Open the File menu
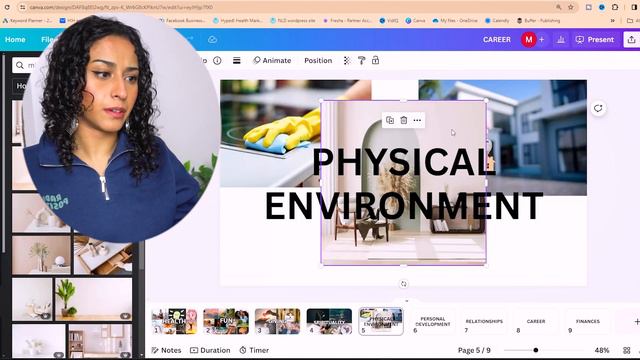 pyautogui.click(x=47, y=40)
